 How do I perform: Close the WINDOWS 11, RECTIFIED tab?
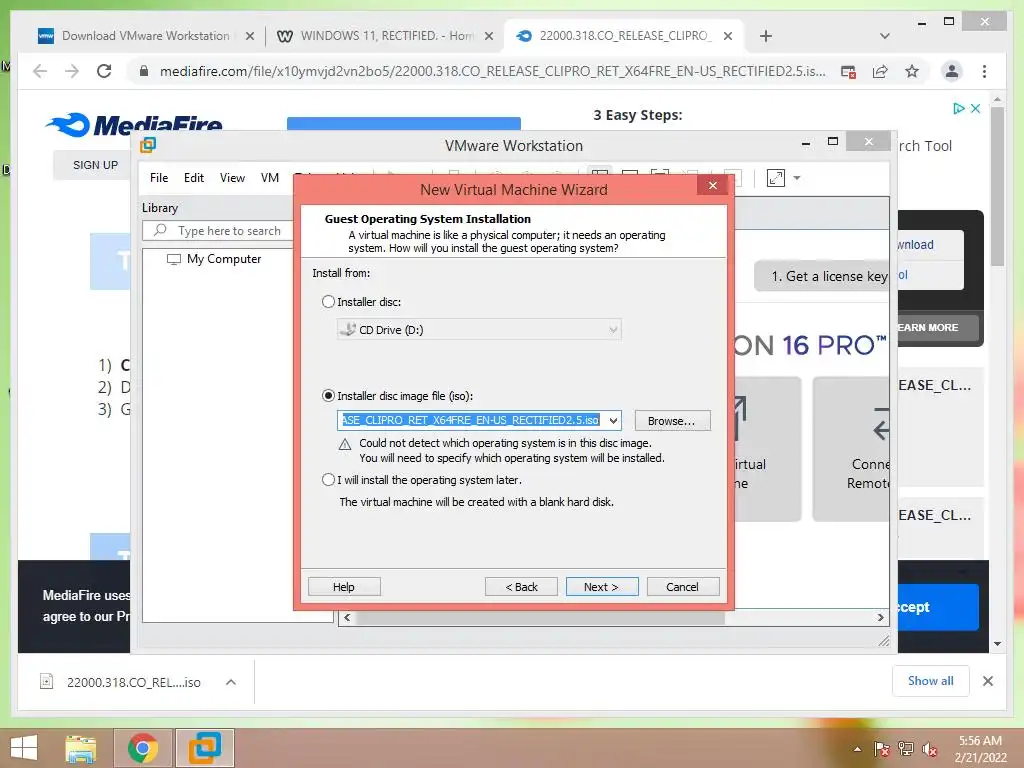tap(488, 36)
